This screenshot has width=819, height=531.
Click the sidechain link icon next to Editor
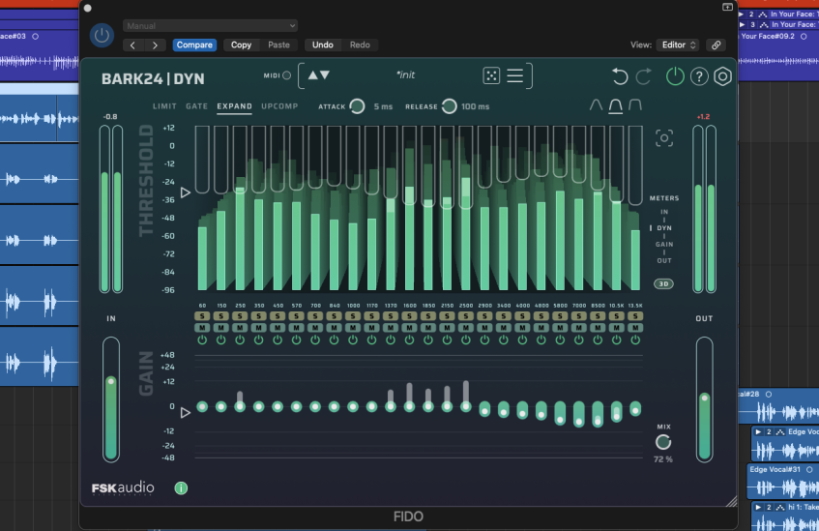[x=716, y=45]
